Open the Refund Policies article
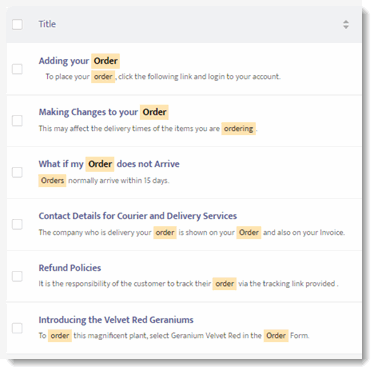Screen dimensions: 371x367 click(70, 268)
